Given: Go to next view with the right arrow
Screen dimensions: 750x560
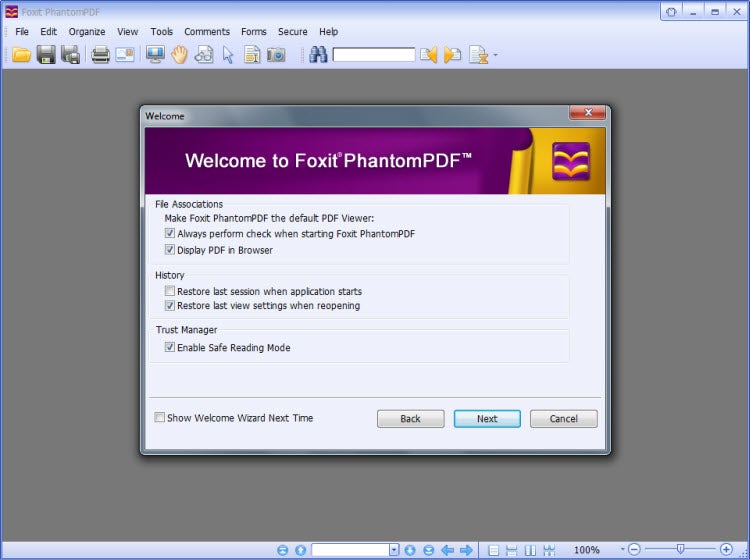Looking at the screenshot, I should (466, 550).
